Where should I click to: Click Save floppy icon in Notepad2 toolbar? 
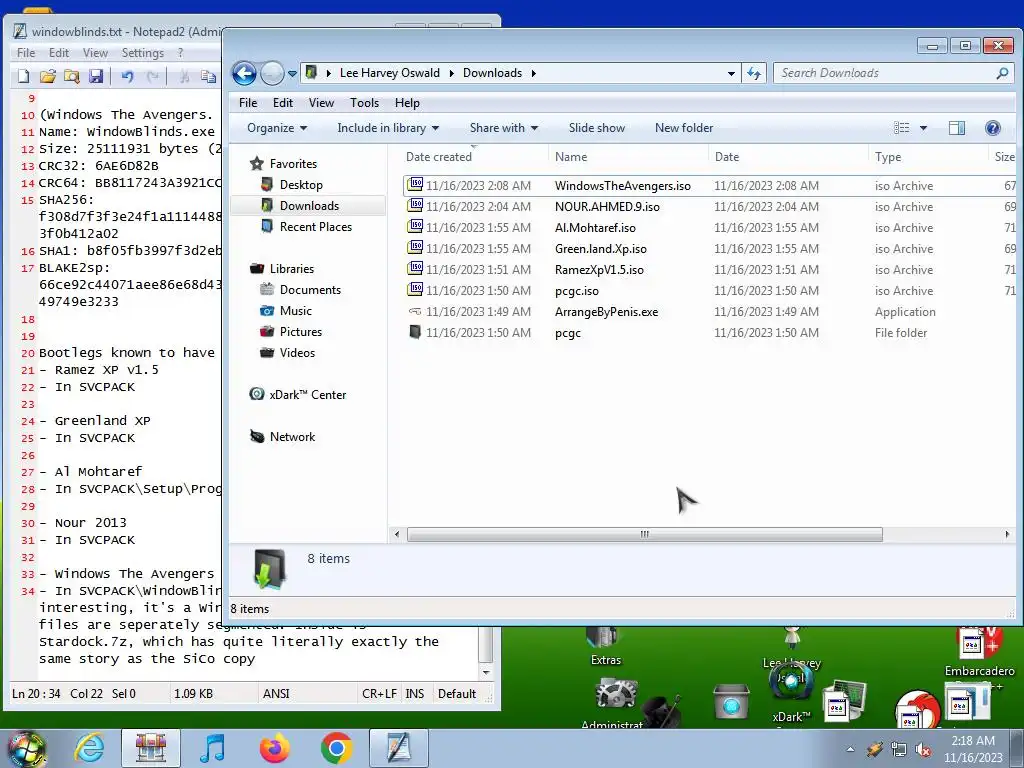[96, 76]
